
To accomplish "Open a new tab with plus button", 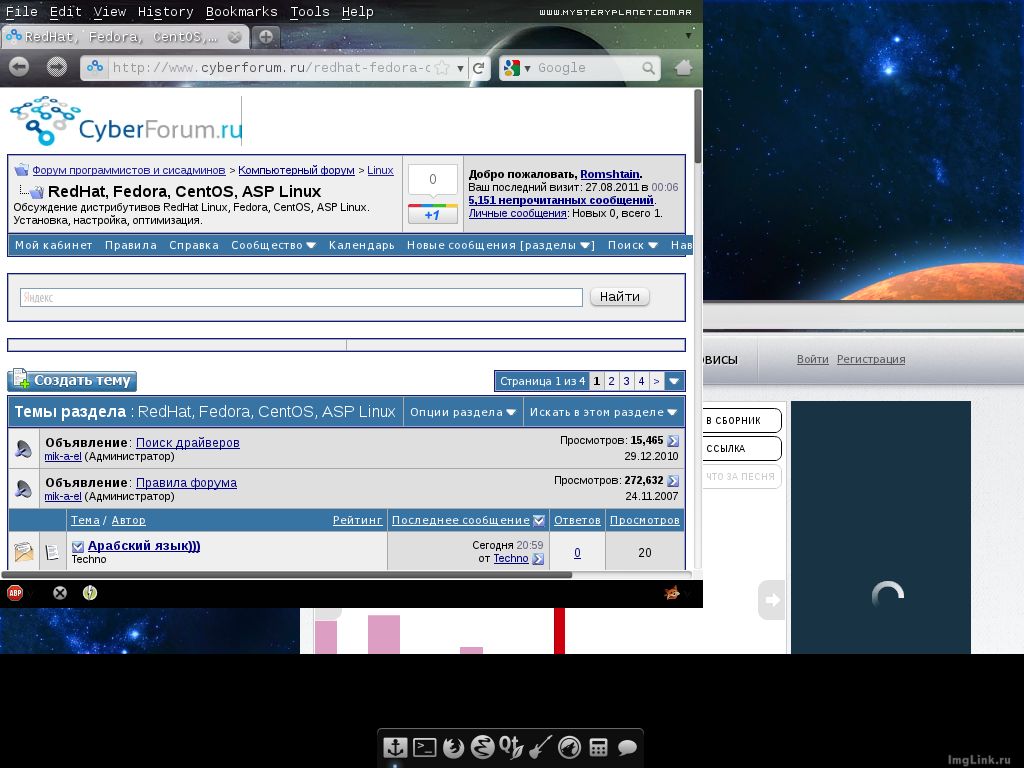I will (266, 37).
